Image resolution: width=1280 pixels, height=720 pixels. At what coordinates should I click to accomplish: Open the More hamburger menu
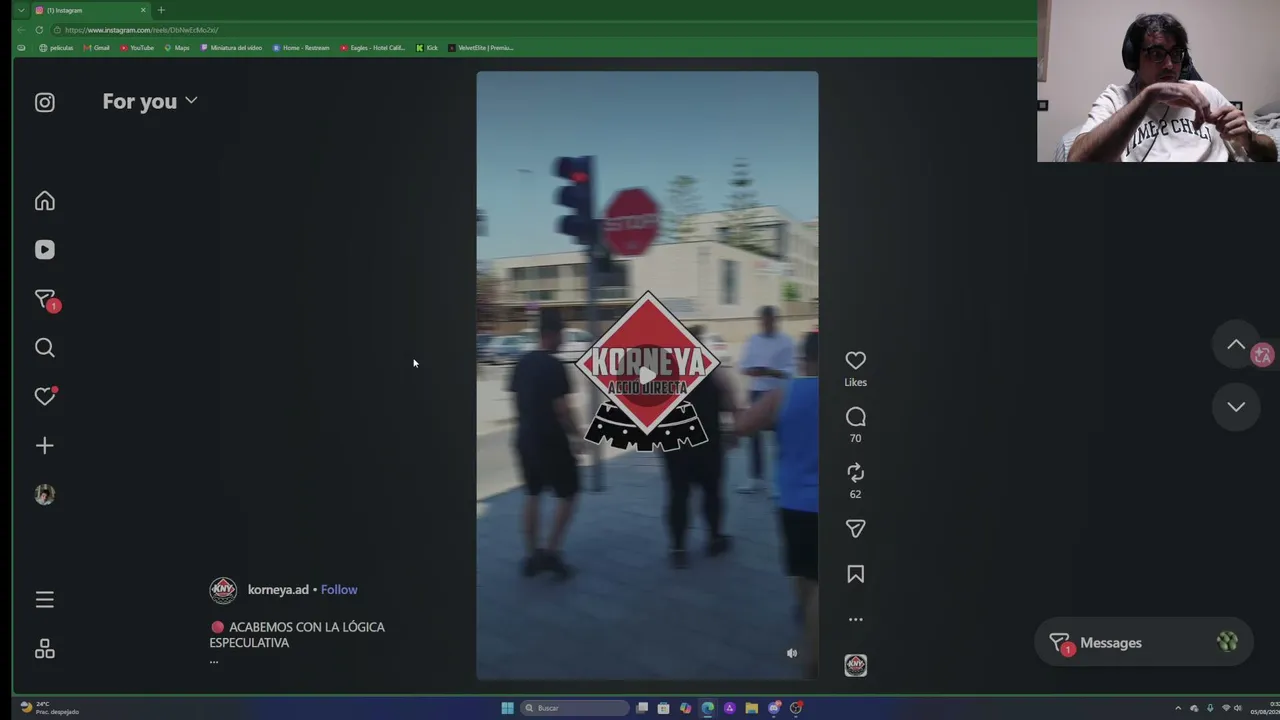45,600
